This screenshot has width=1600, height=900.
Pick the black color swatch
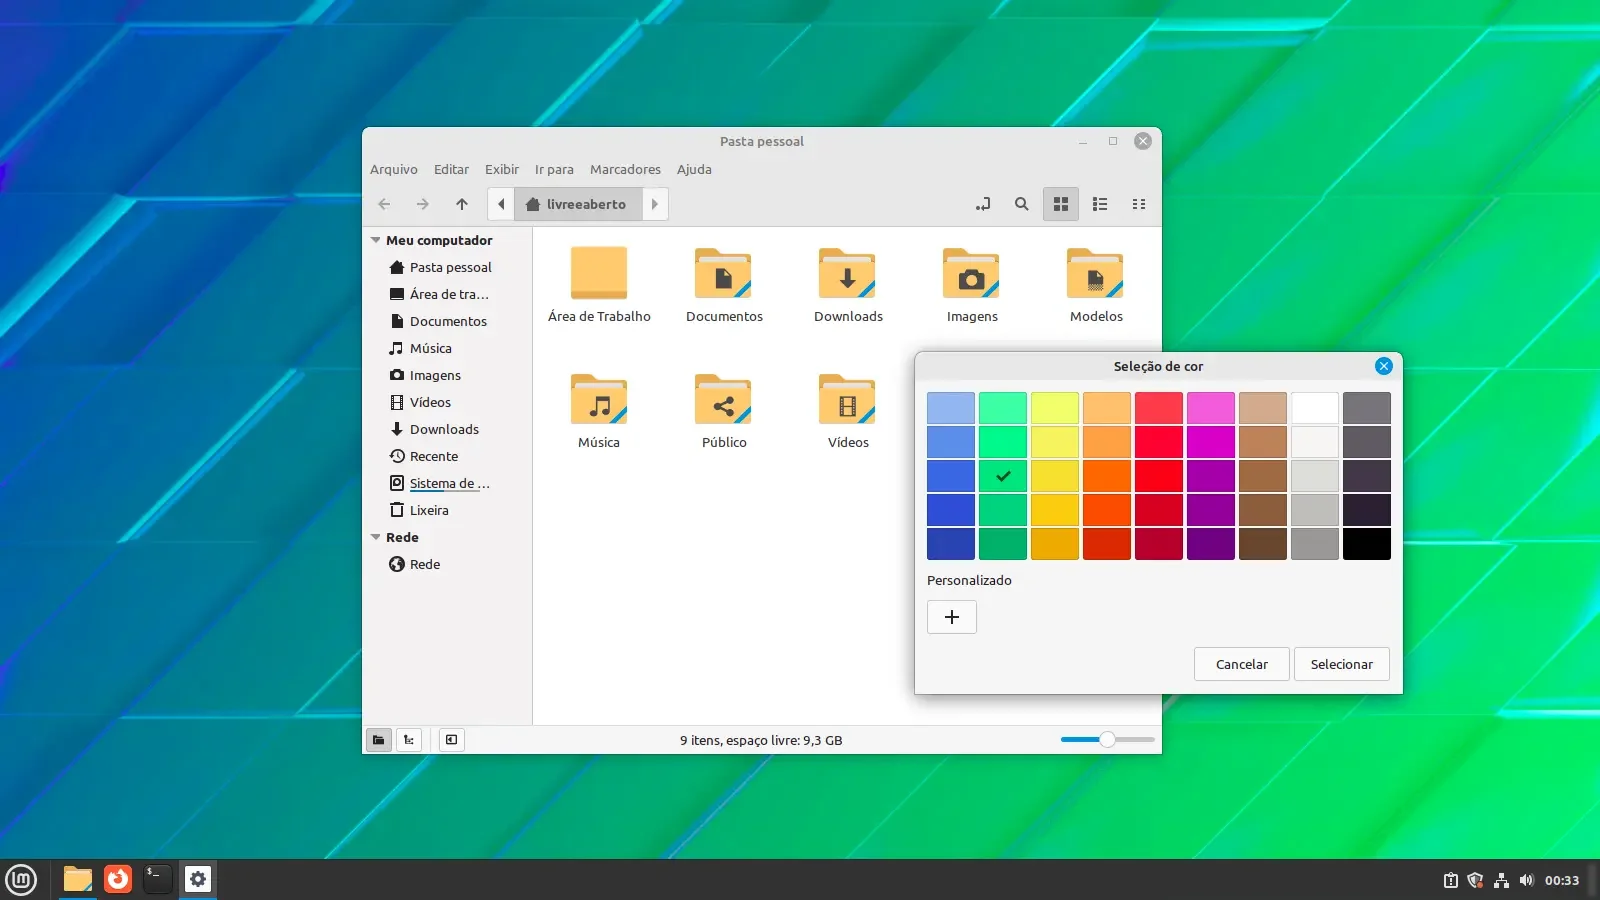tap(1367, 544)
